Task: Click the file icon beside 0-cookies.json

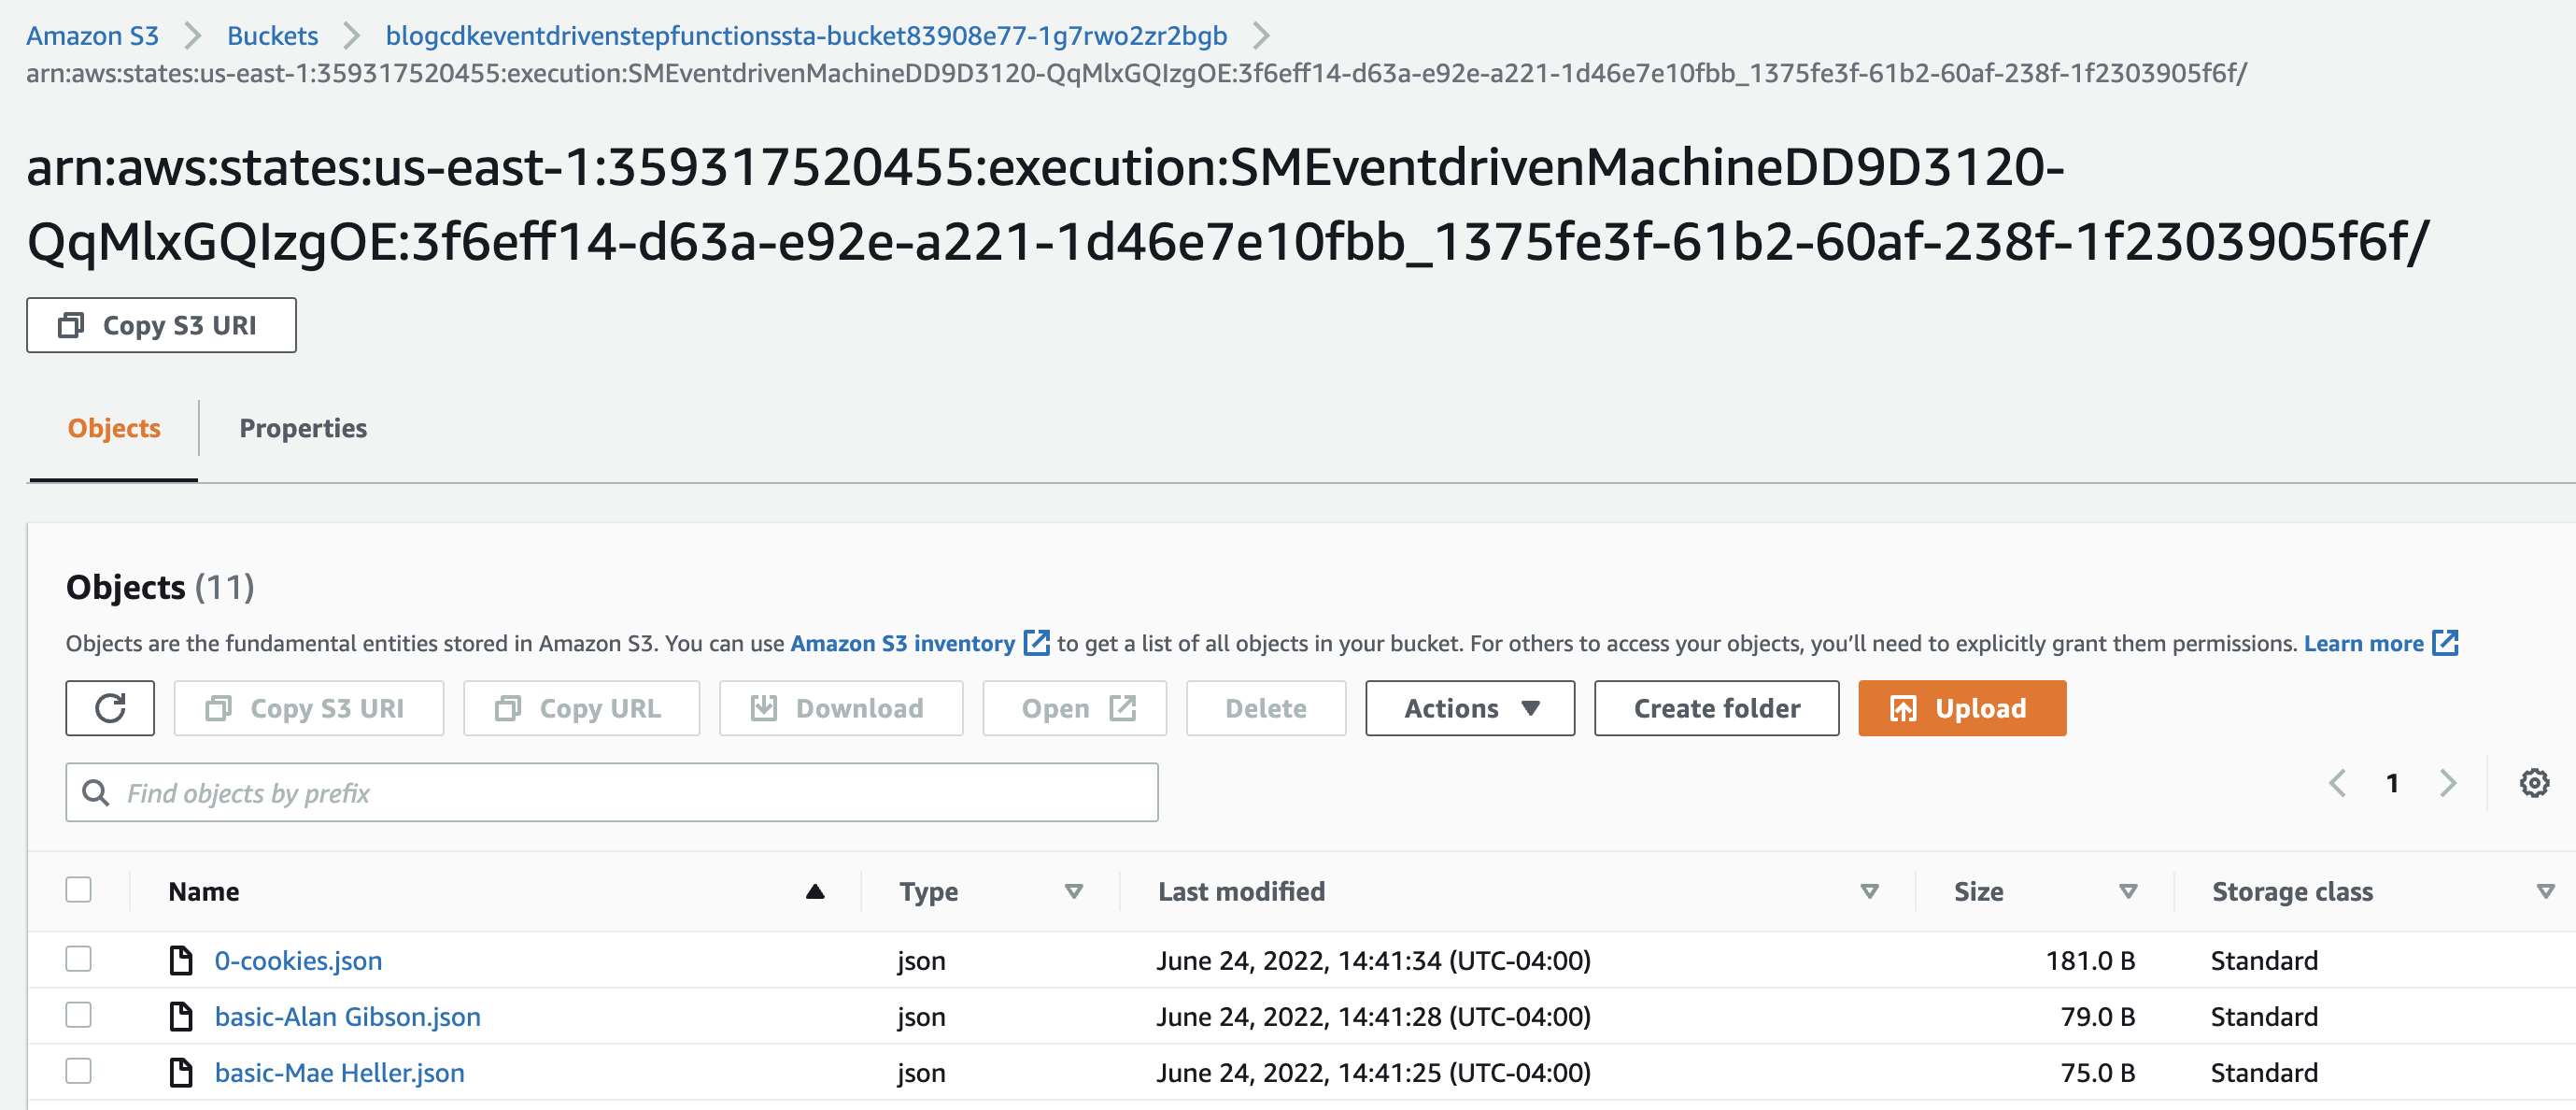Action: point(181,960)
